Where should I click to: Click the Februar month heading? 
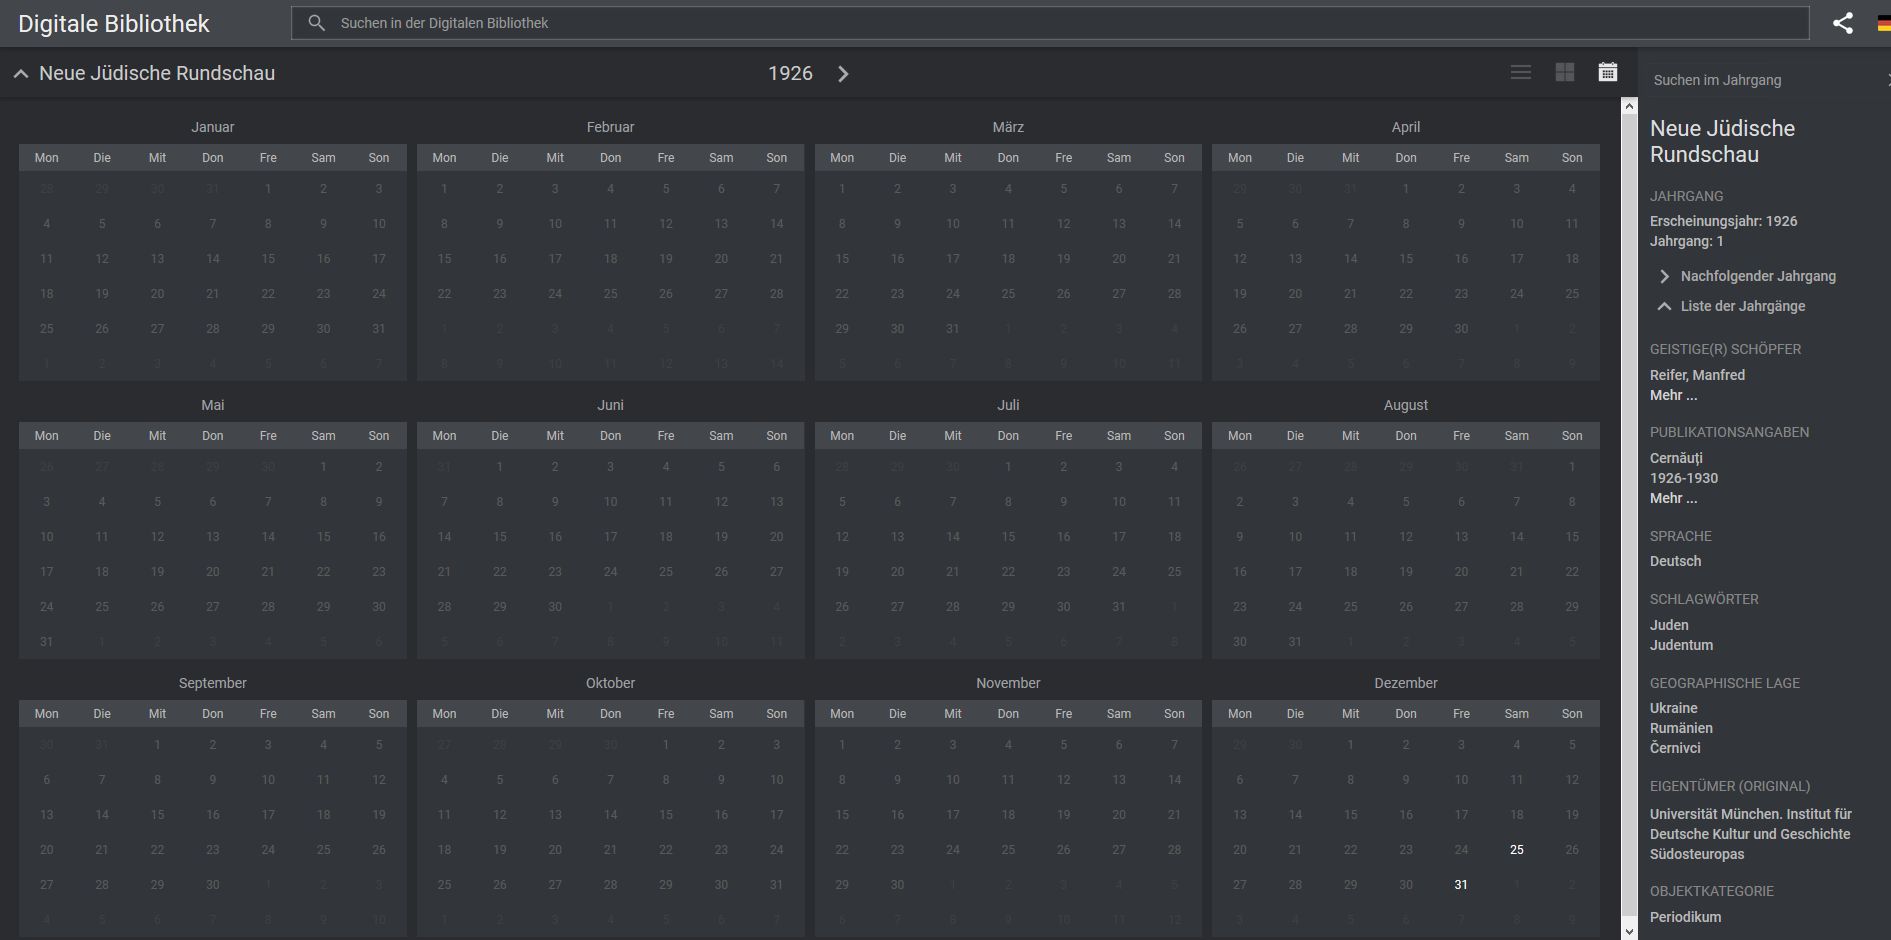610,127
